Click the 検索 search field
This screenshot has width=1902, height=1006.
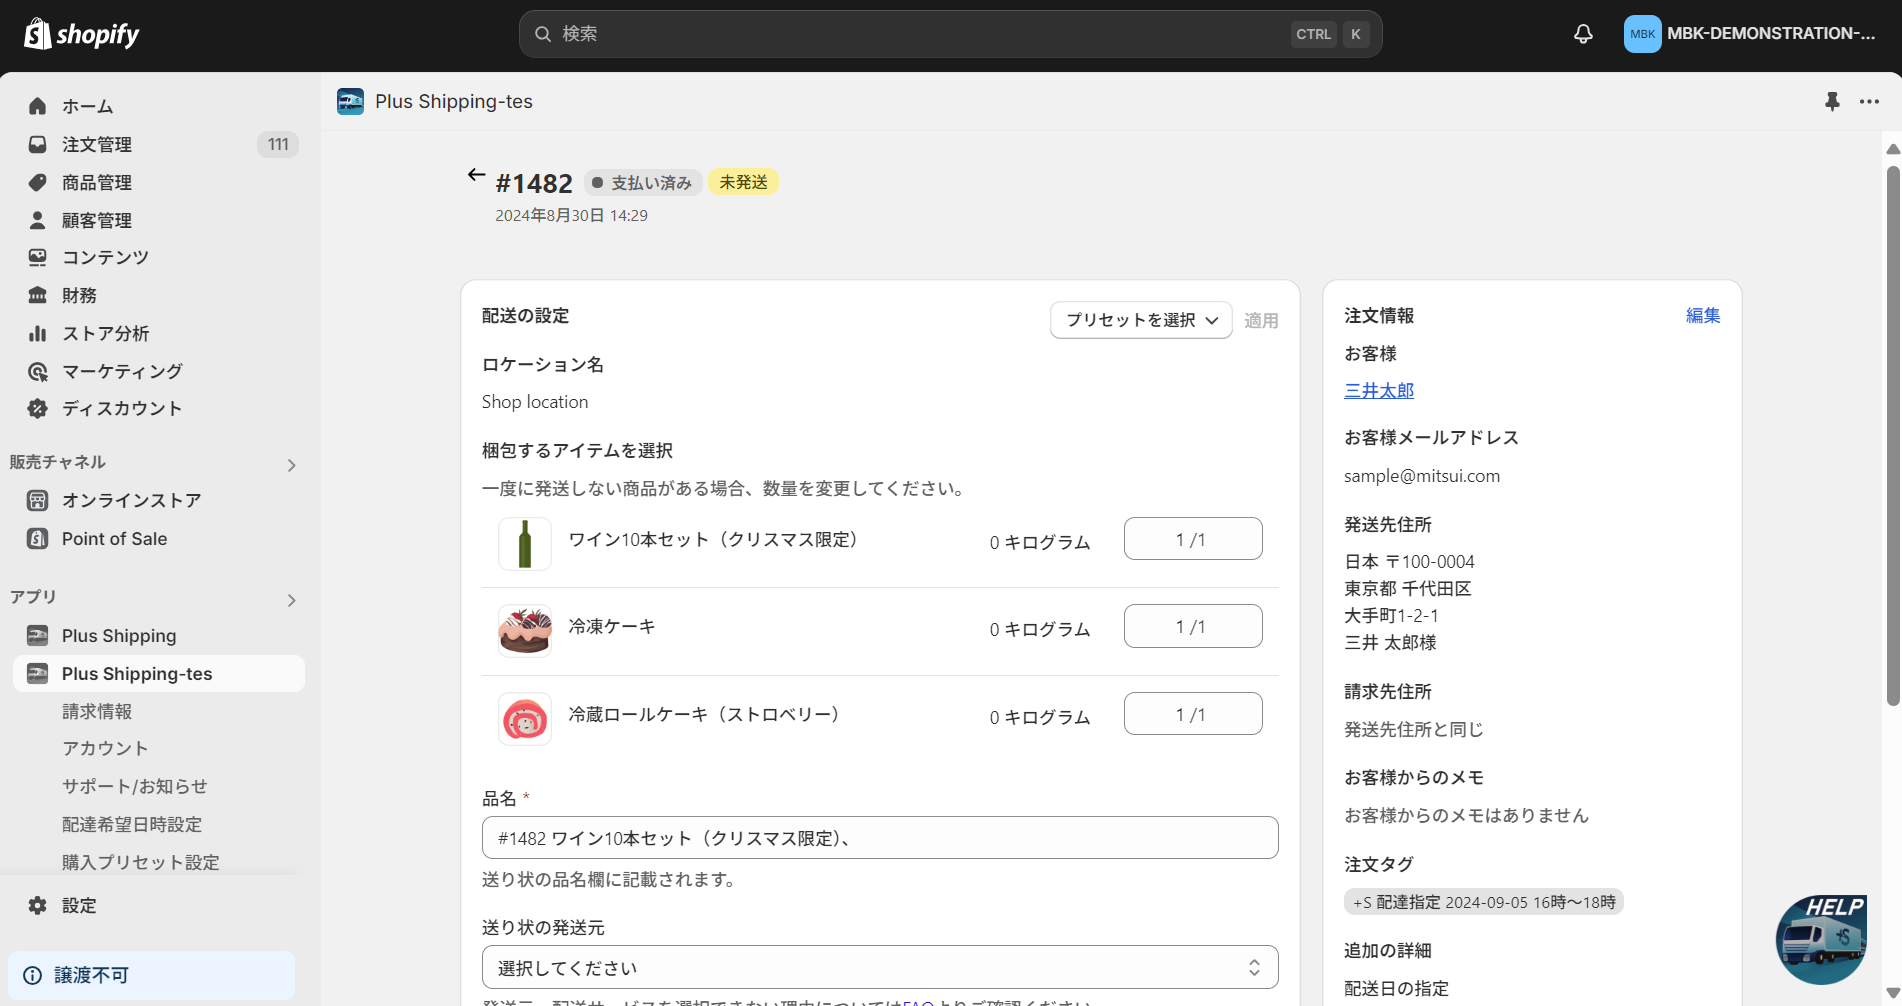click(950, 34)
